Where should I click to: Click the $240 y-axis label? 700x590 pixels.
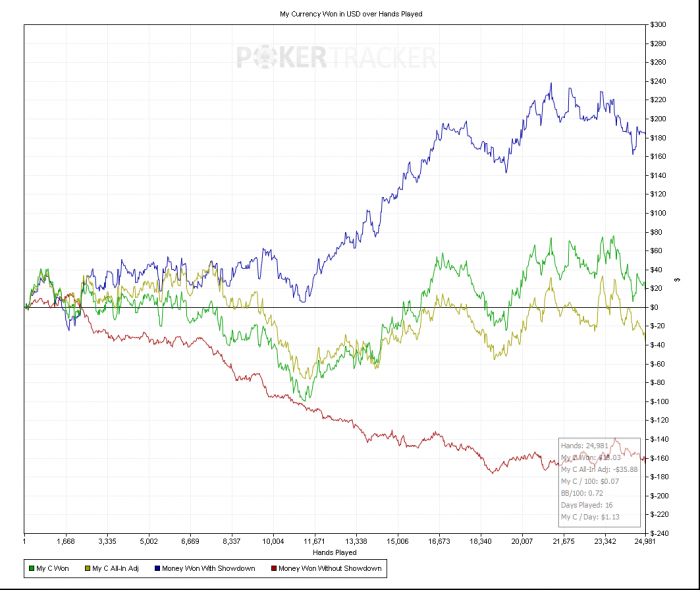coord(658,81)
